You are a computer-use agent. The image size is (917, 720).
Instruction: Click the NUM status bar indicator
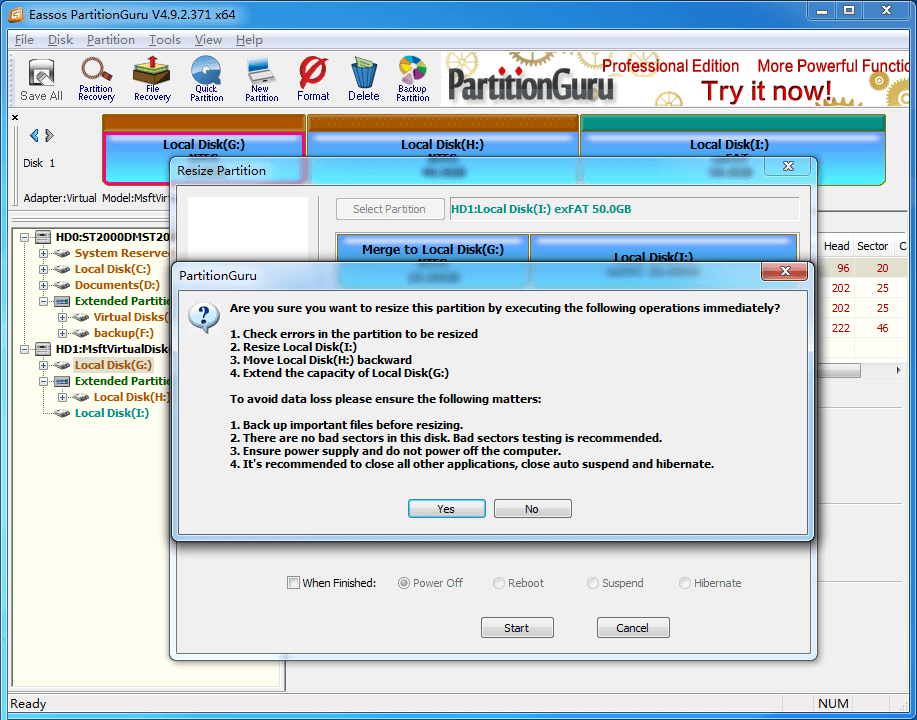click(x=833, y=704)
